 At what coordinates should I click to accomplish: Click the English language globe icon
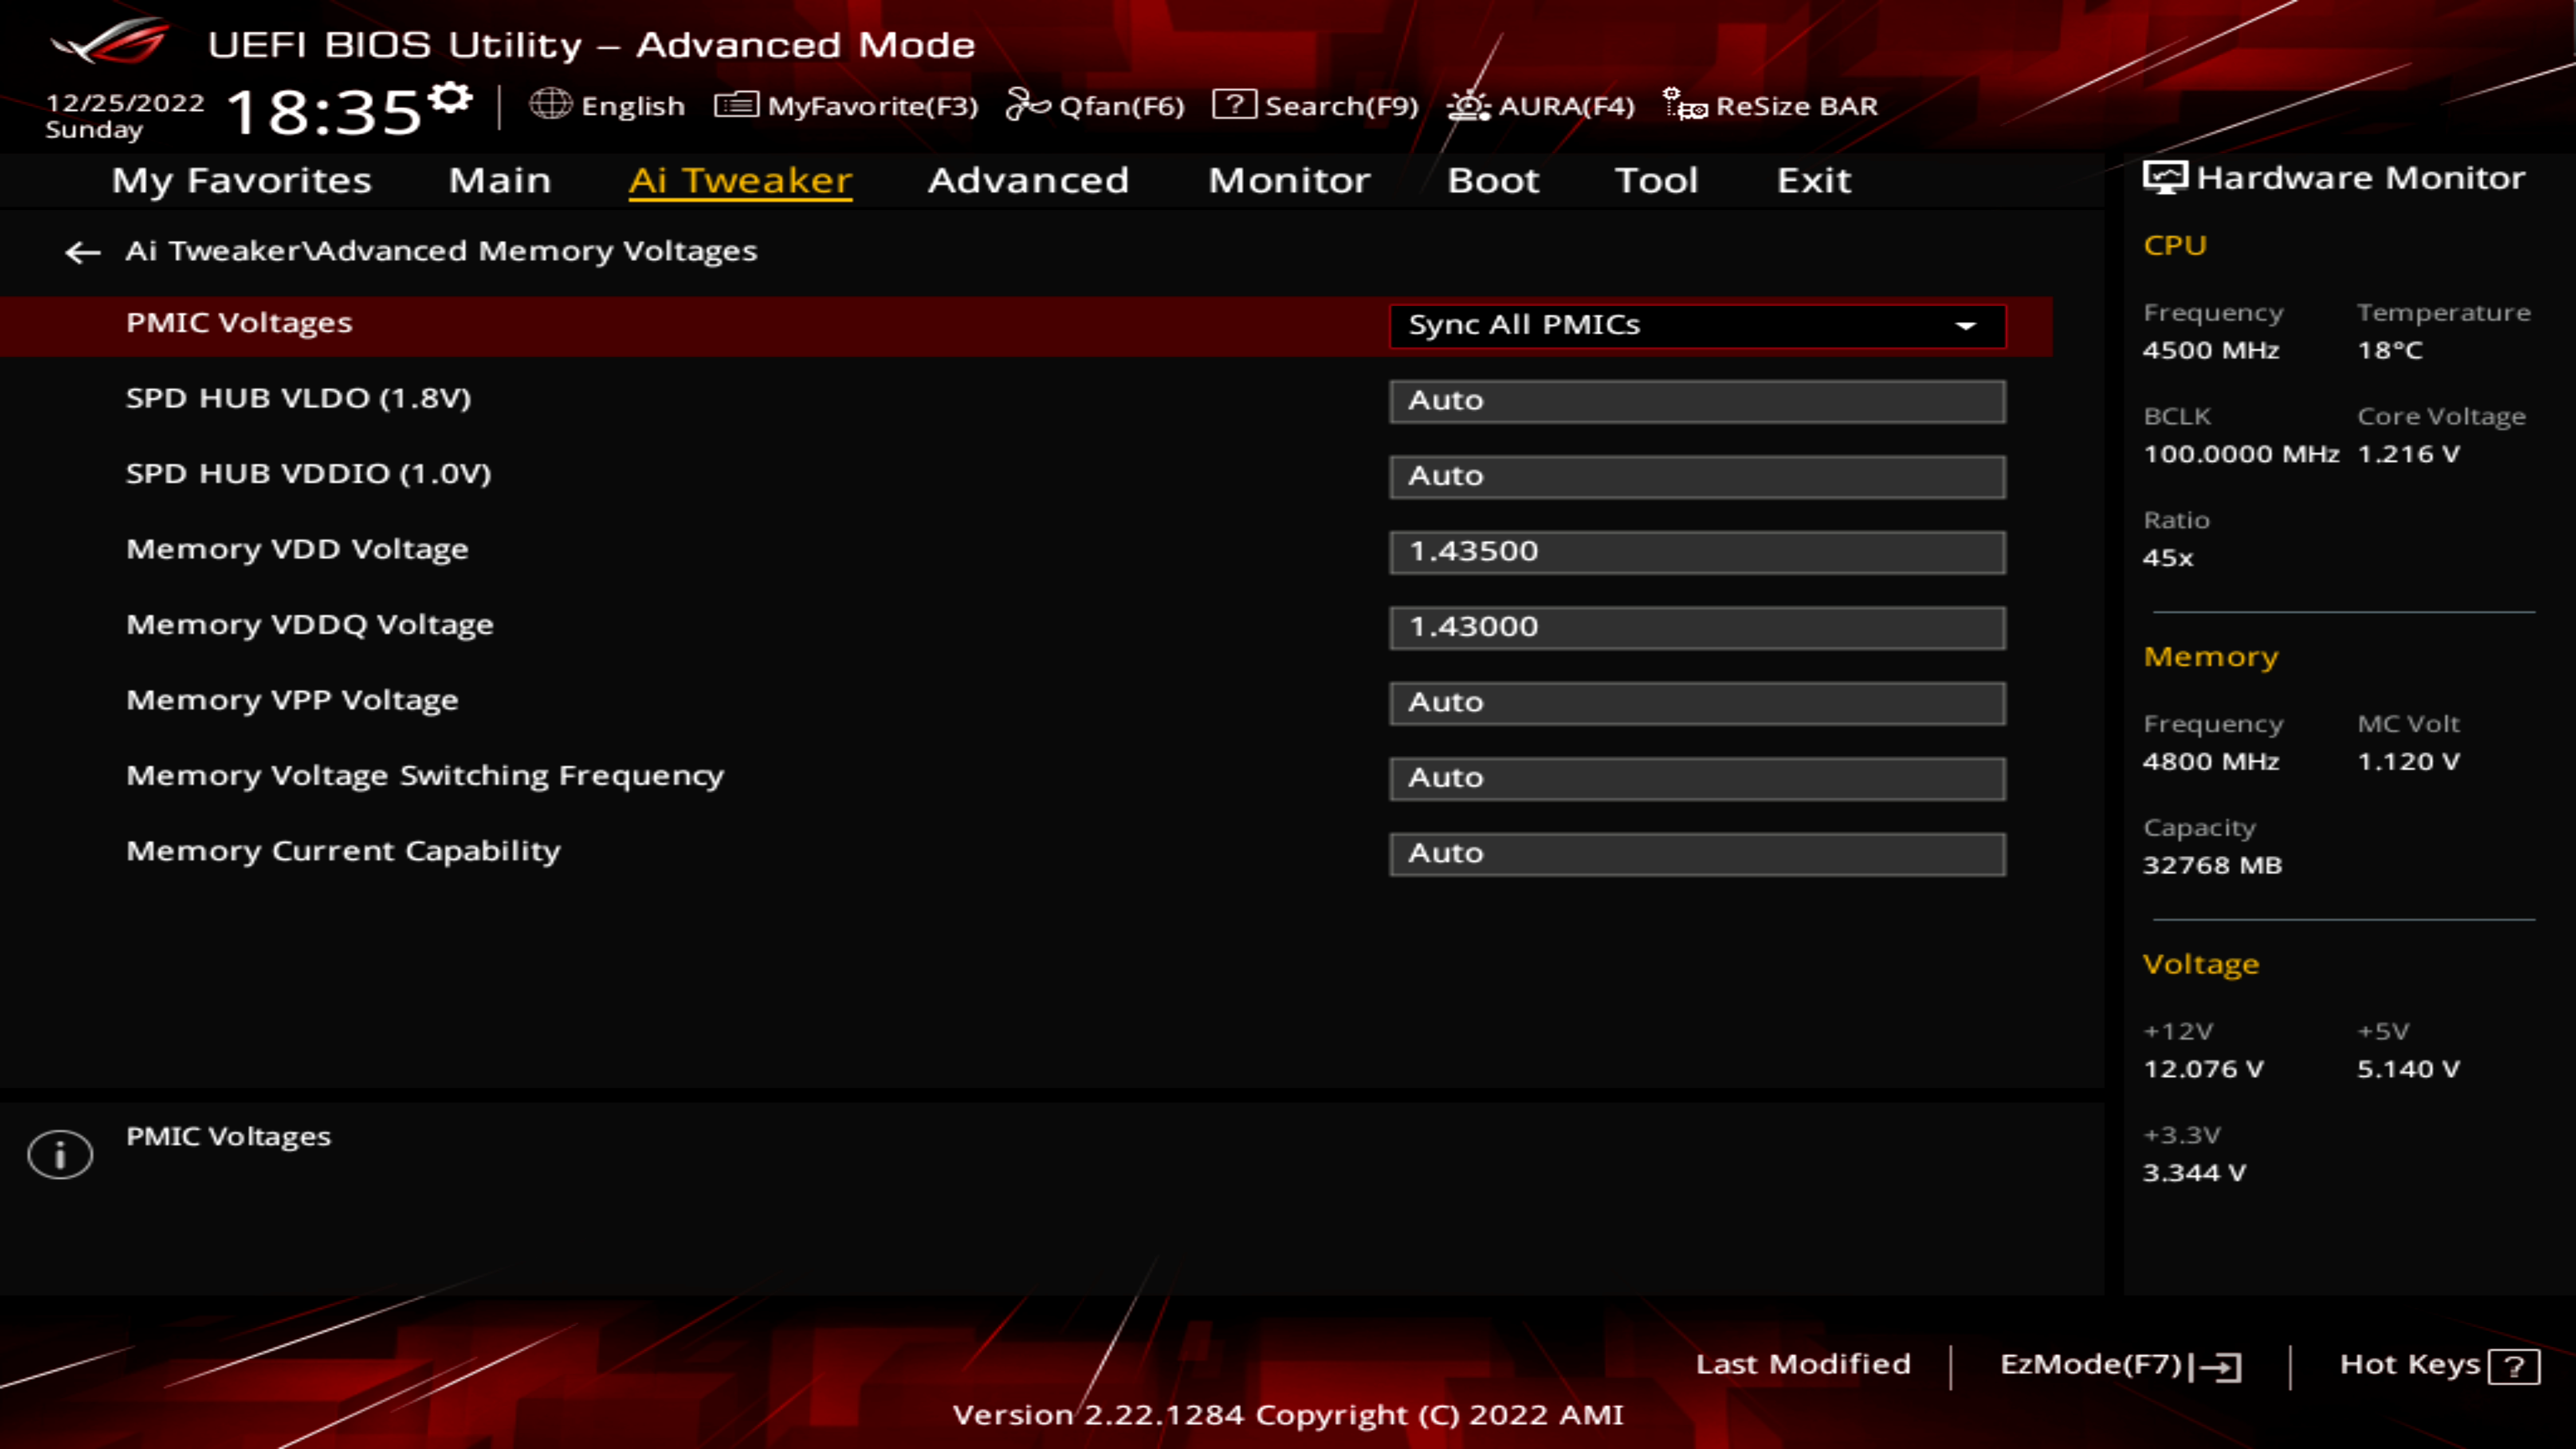[550, 104]
